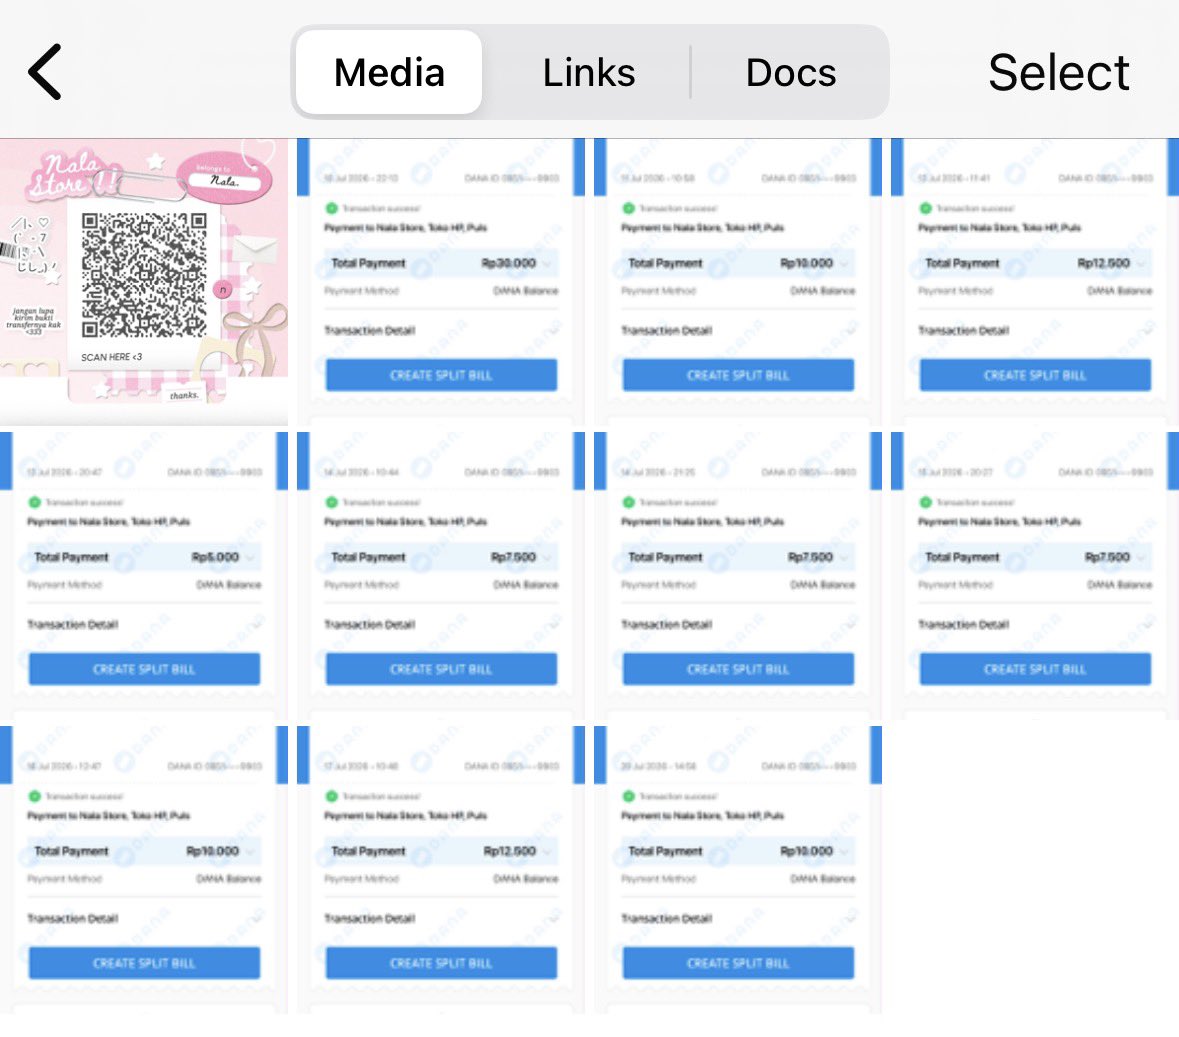The image size is (1179, 1037).
Task: Open the Rp30.000 payment receipt thumbnail
Action: pos(441,282)
